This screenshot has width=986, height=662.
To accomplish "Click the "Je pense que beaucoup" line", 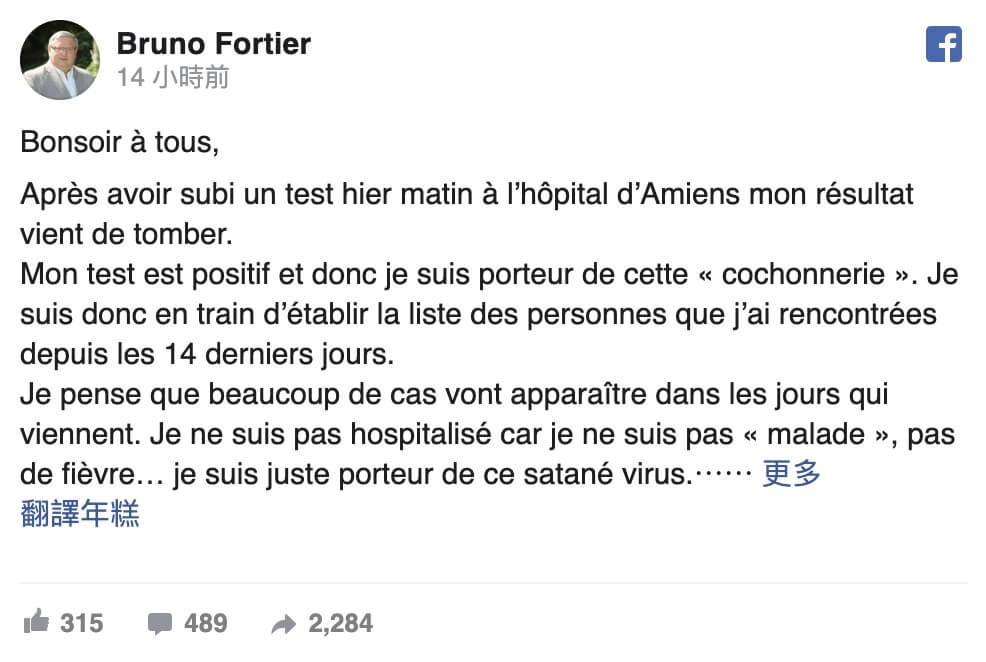I will (x=454, y=395).
